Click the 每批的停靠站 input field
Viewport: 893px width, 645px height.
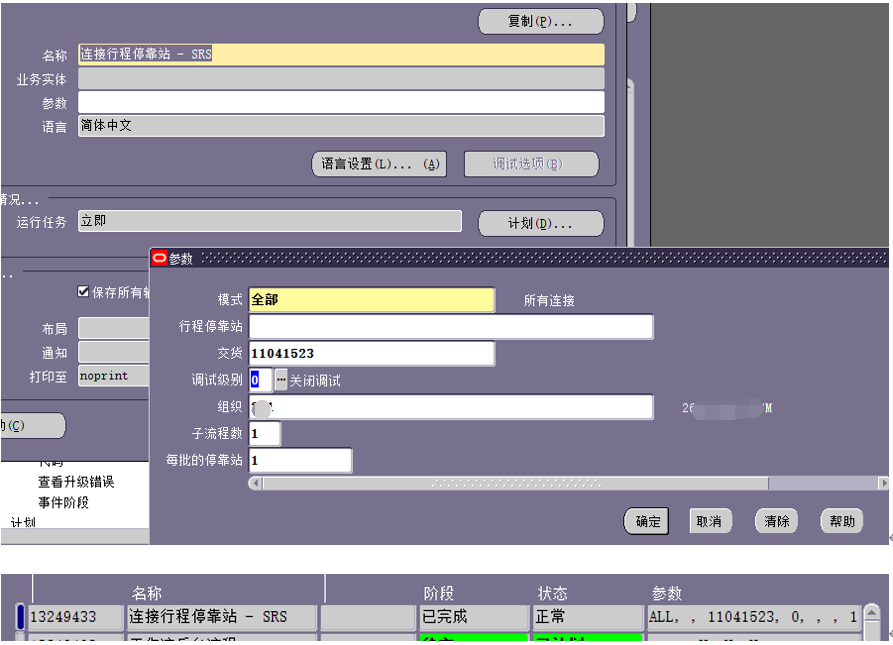point(301,461)
